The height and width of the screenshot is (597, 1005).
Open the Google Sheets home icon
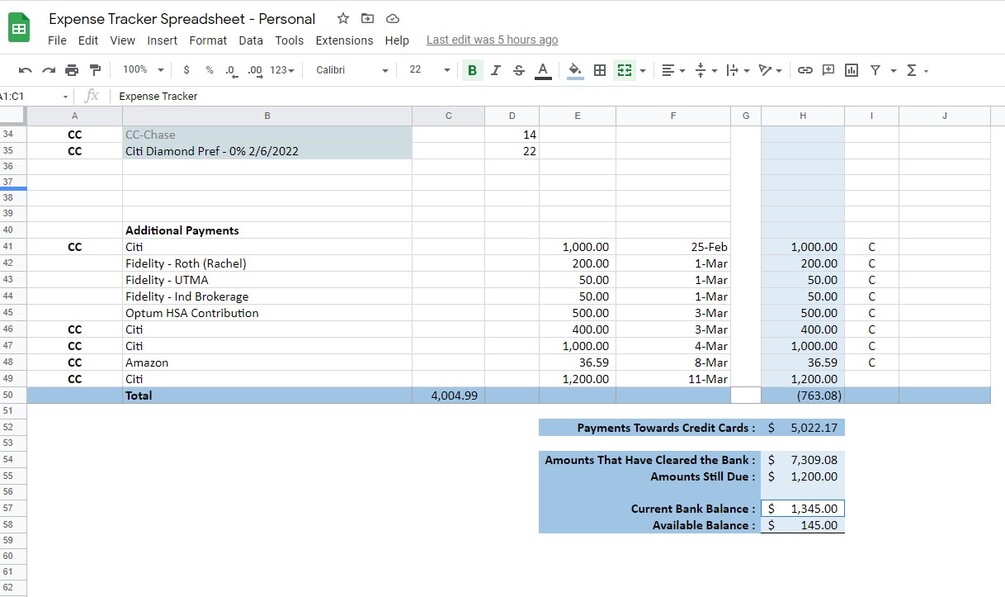tap(19, 28)
